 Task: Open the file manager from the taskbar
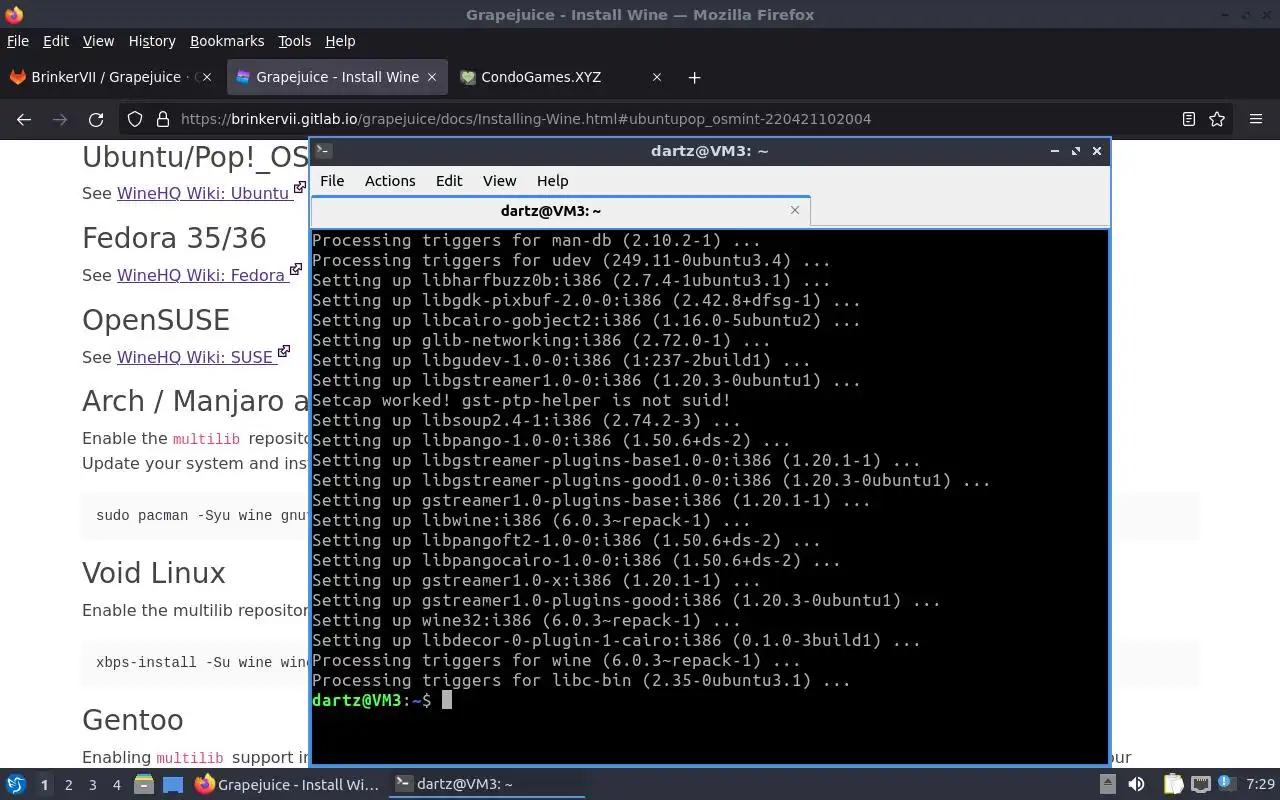[x=143, y=785]
